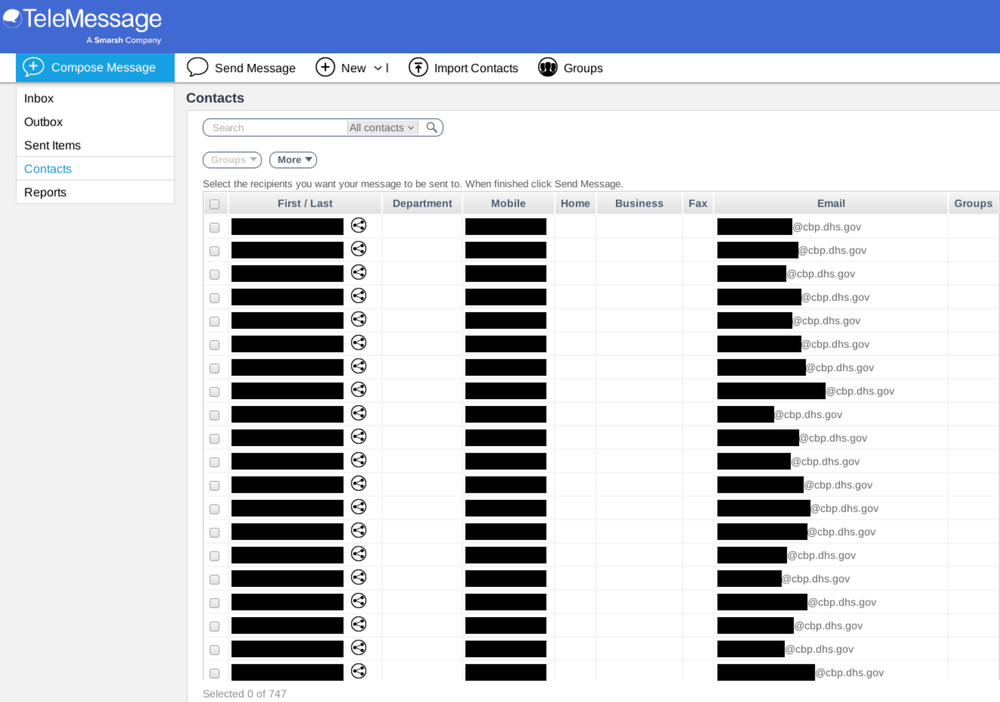Click the search magnifying glass icon
1000x702 pixels.
pyautogui.click(x=430, y=127)
